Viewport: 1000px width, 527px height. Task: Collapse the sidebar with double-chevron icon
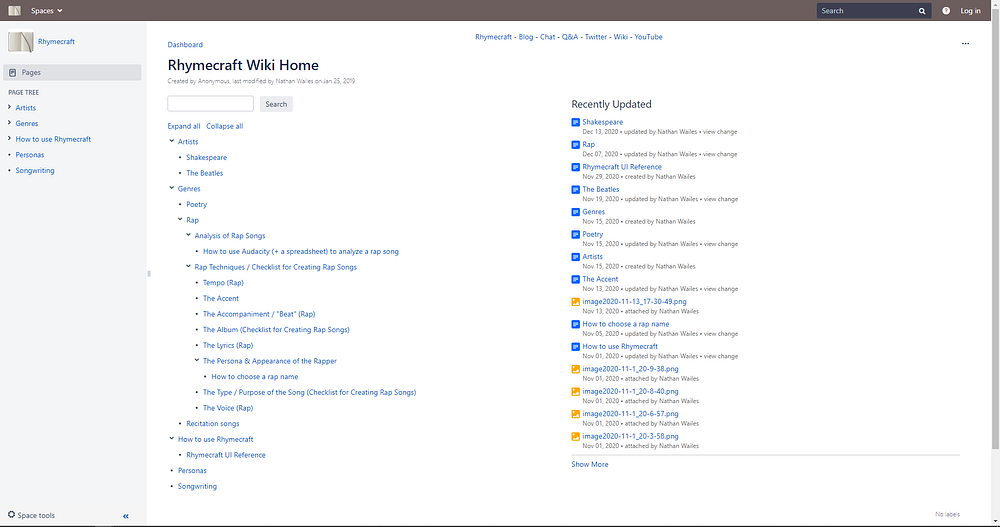click(x=126, y=516)
